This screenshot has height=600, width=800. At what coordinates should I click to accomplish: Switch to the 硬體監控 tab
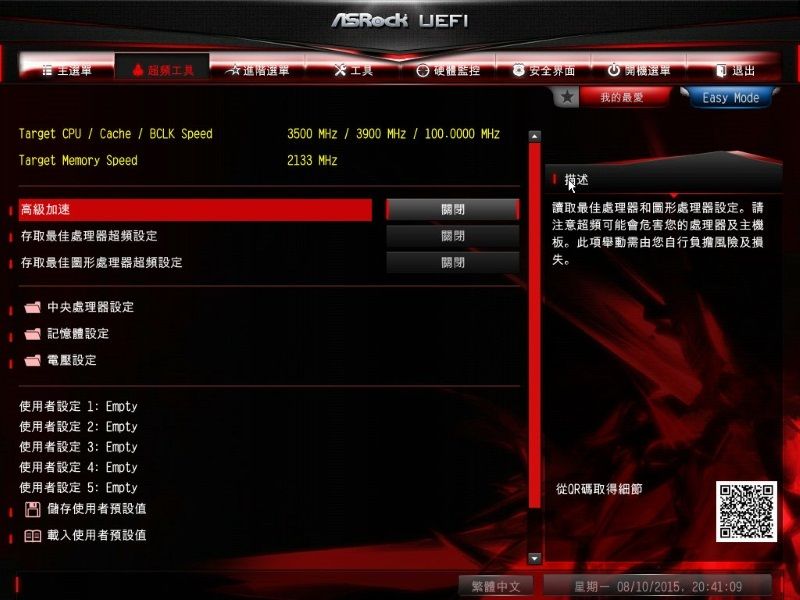448,70
